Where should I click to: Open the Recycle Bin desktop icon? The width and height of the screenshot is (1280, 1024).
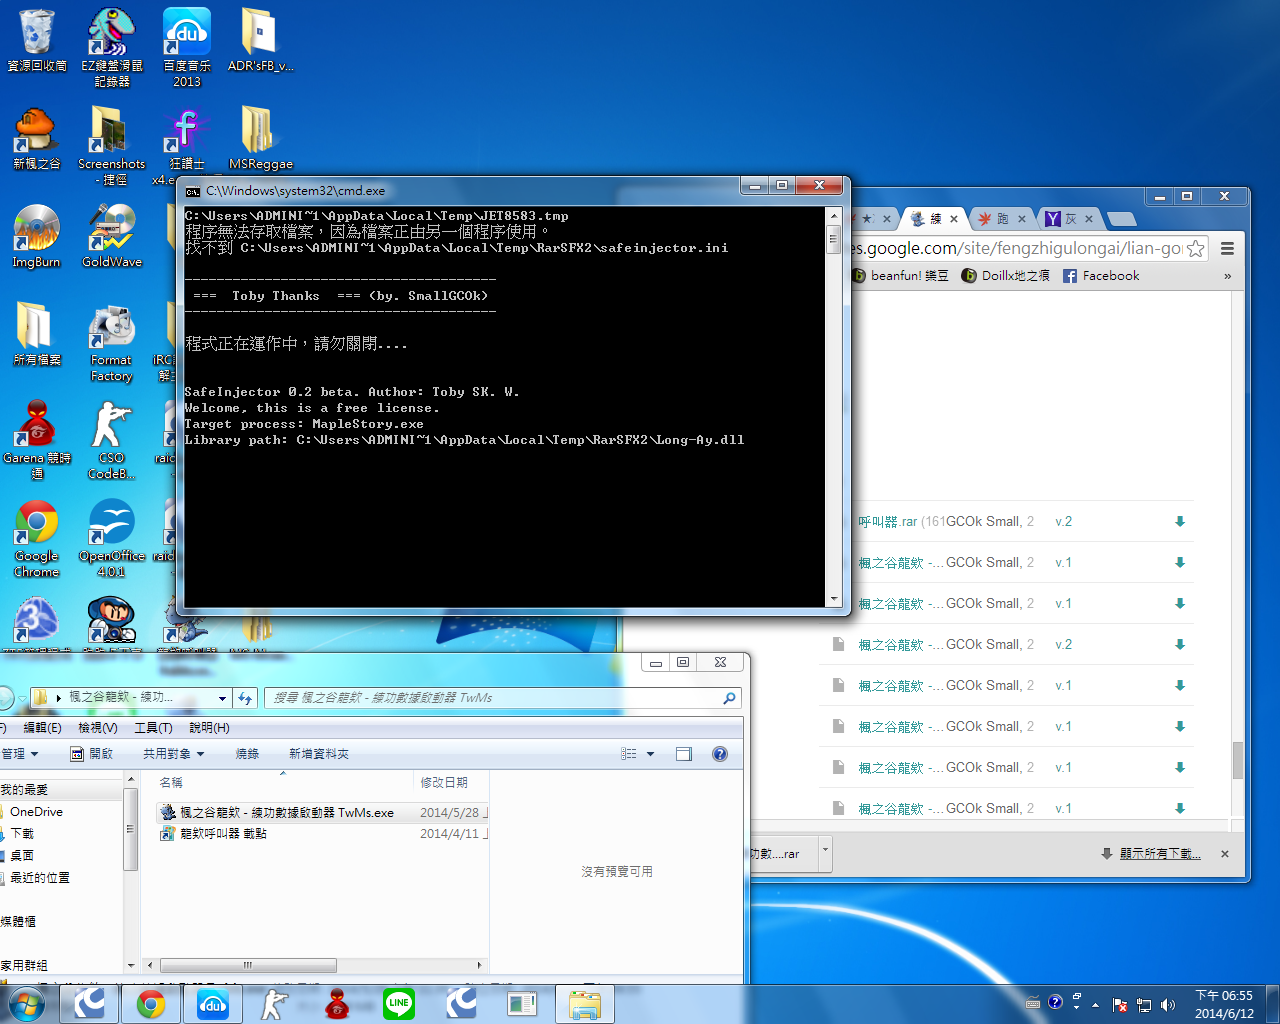pos(37,41)
